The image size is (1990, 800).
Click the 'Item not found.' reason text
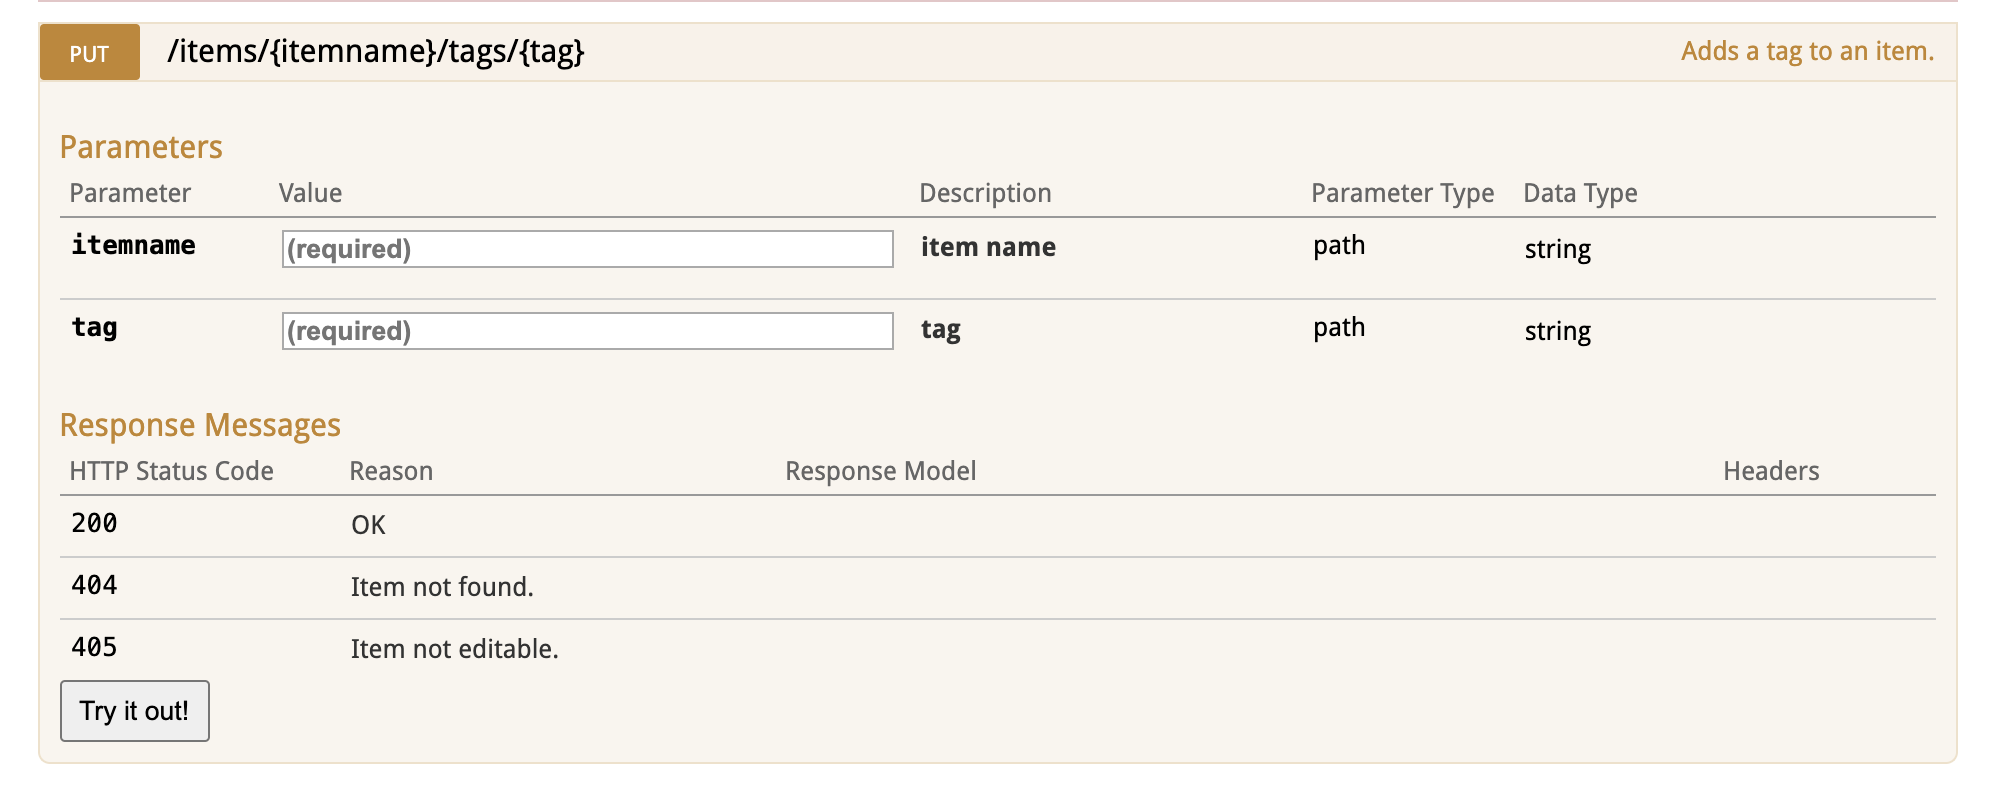tap(442, 587)
